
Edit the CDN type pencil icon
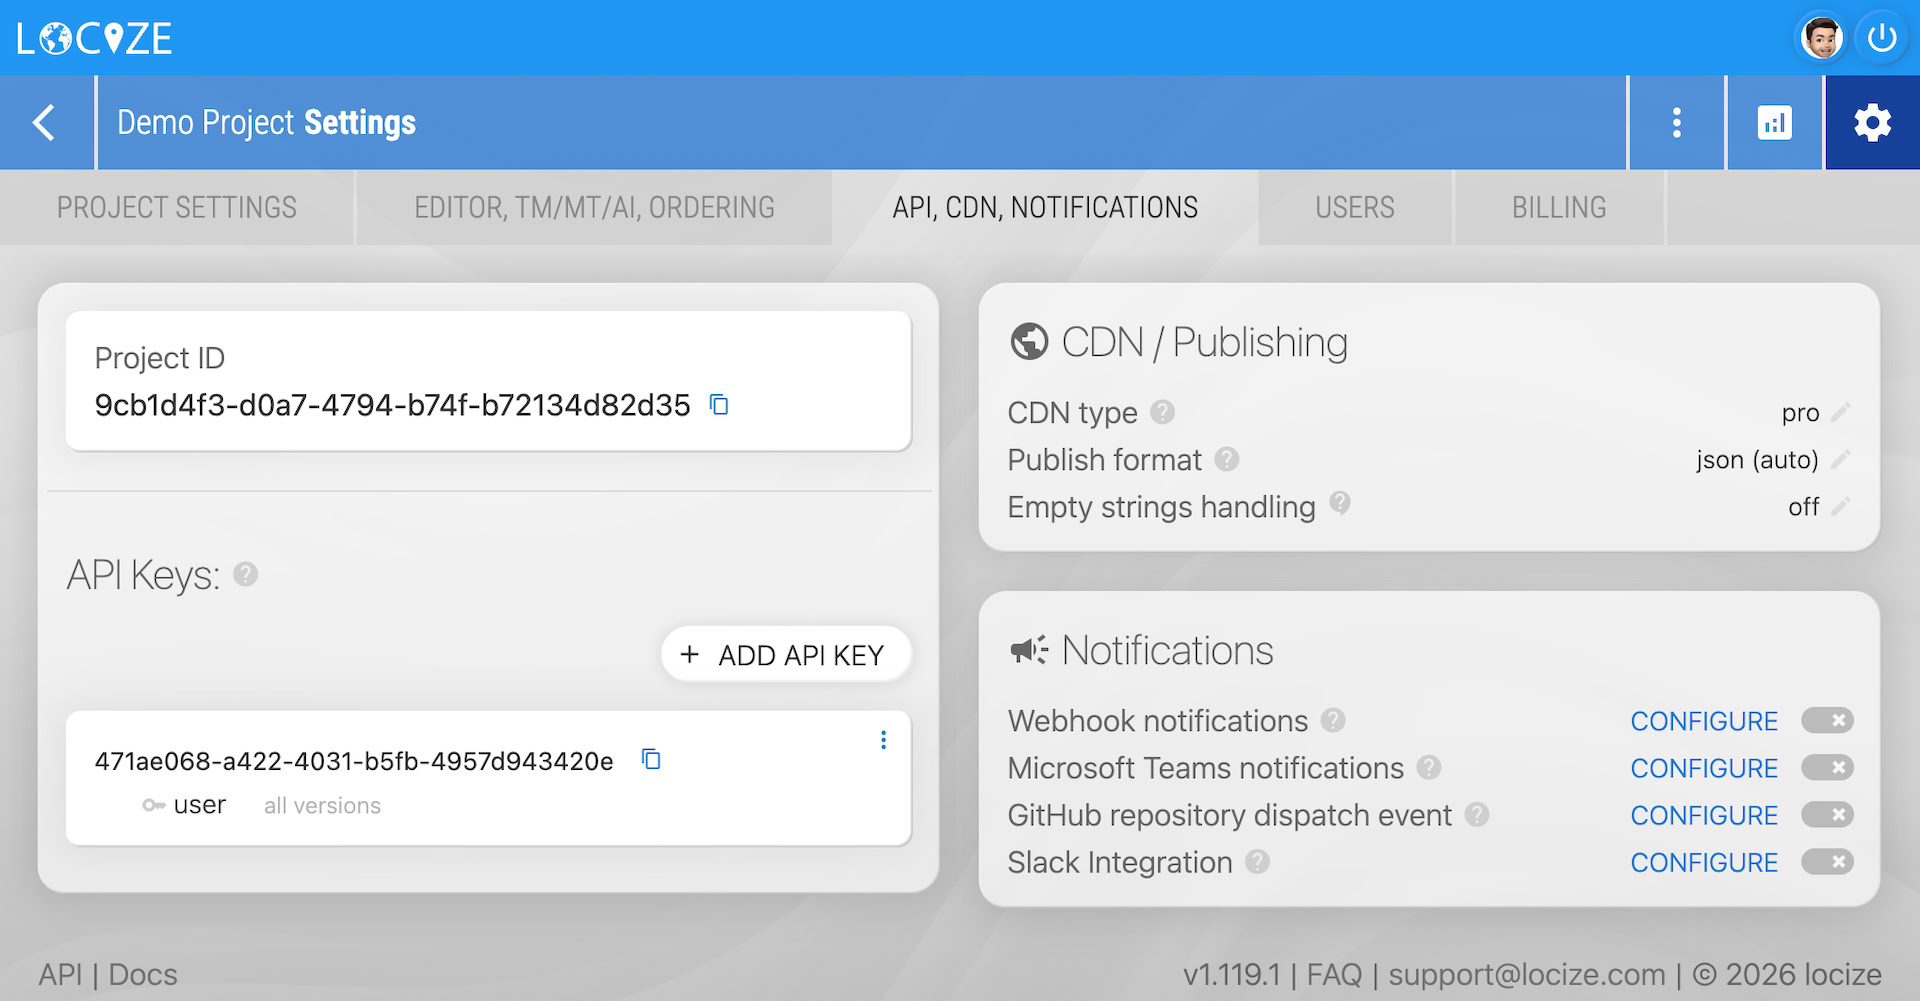tap(1840, 412)
